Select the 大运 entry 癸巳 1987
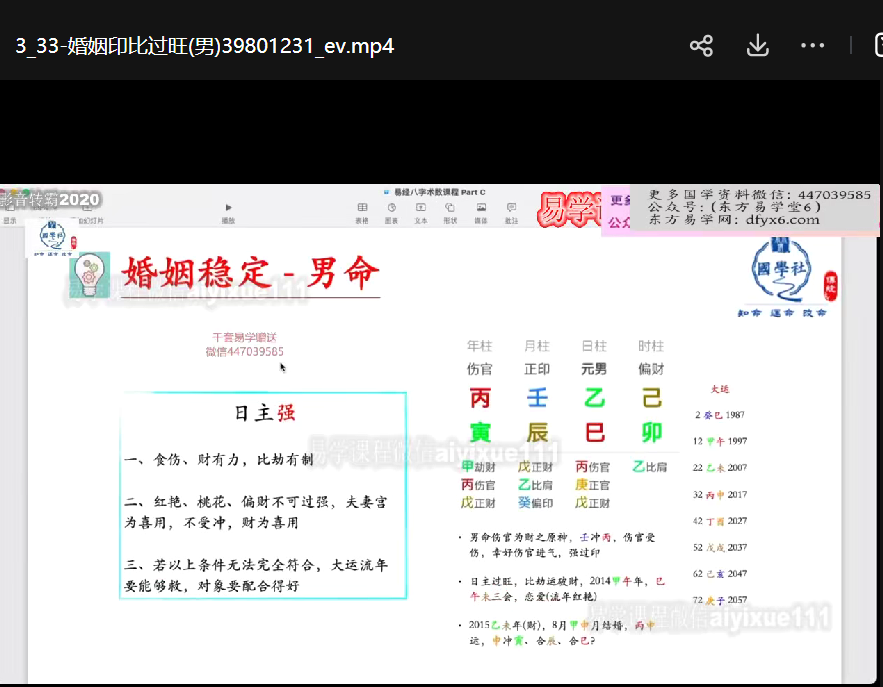Screen dimensions: 883x687 point(720,414)
